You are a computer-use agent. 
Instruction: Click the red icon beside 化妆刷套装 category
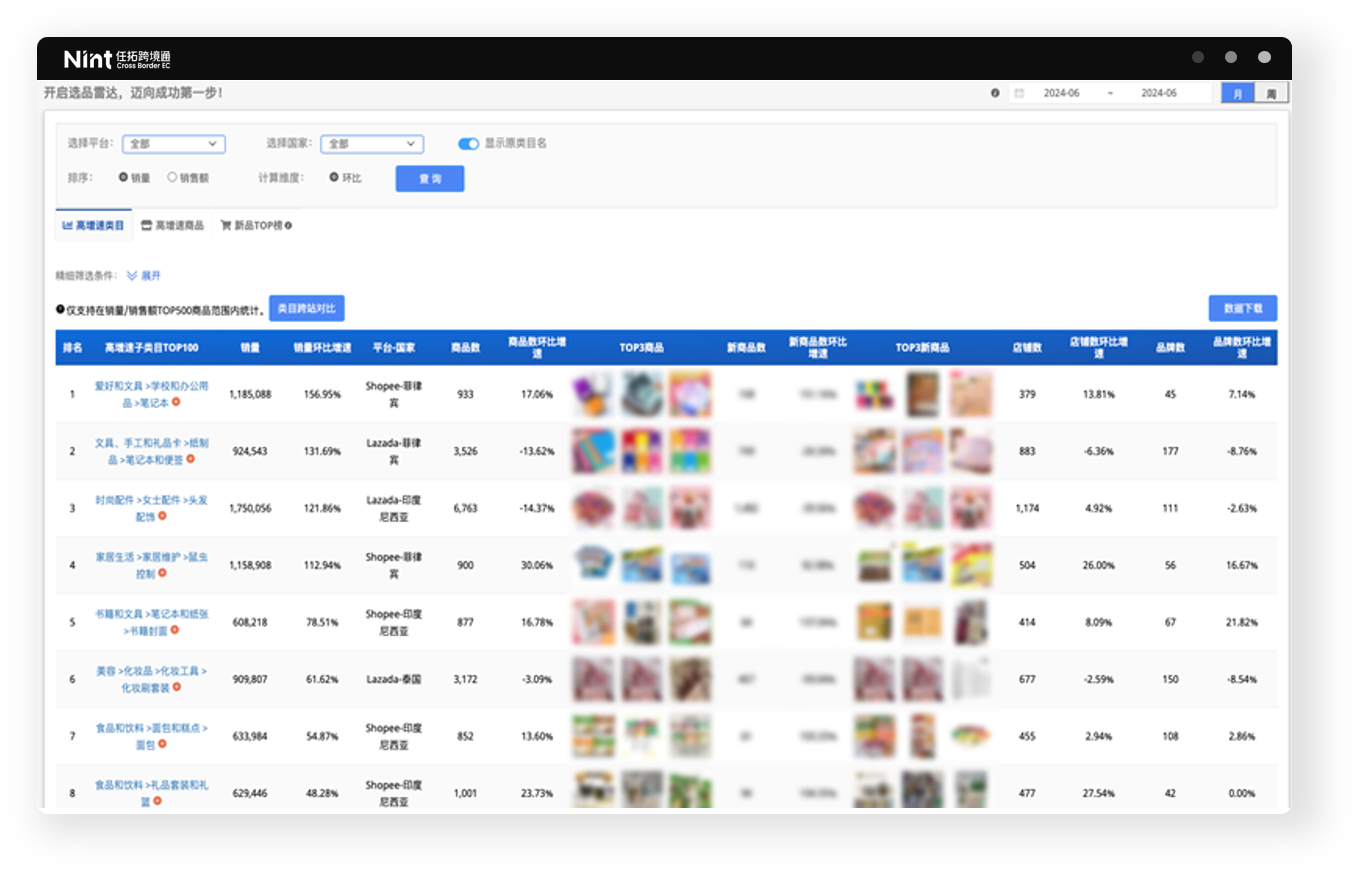point(176,687)
